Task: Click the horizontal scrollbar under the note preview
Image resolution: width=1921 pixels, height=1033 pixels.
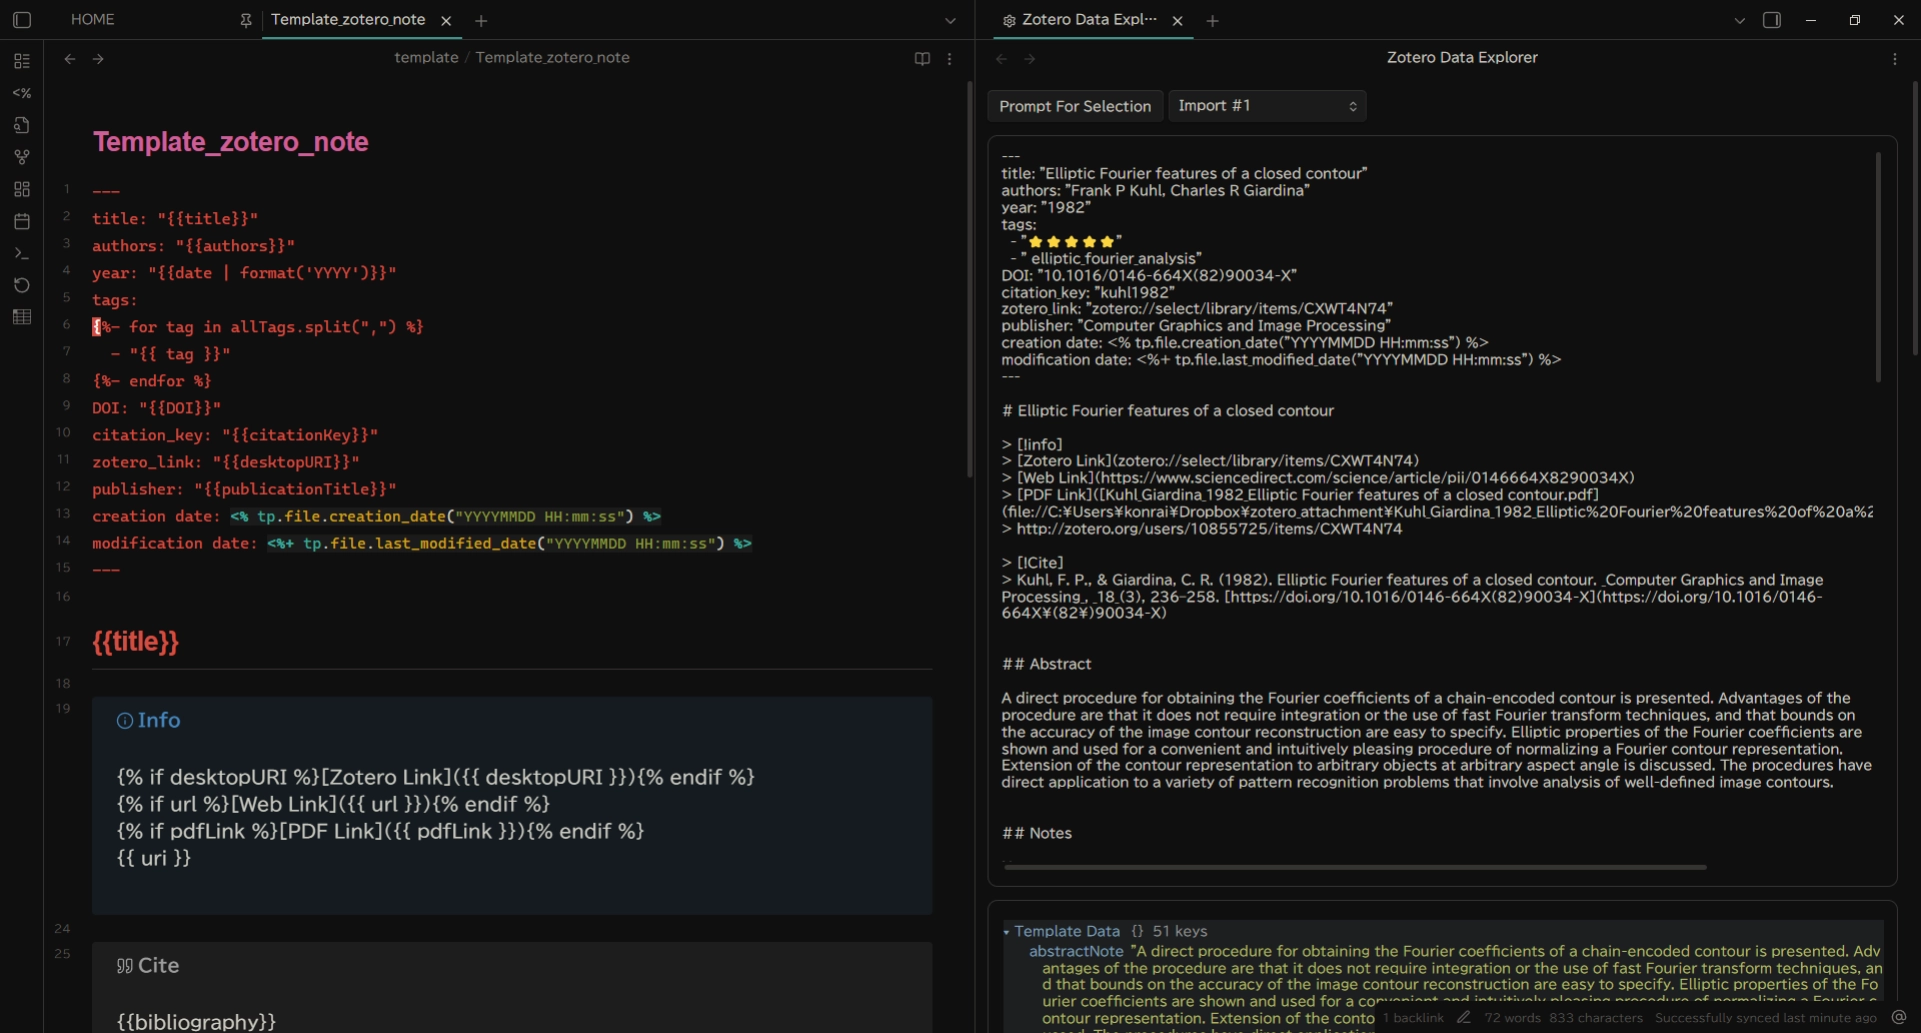Action: pyautogui.click(x=1355, y=867)
